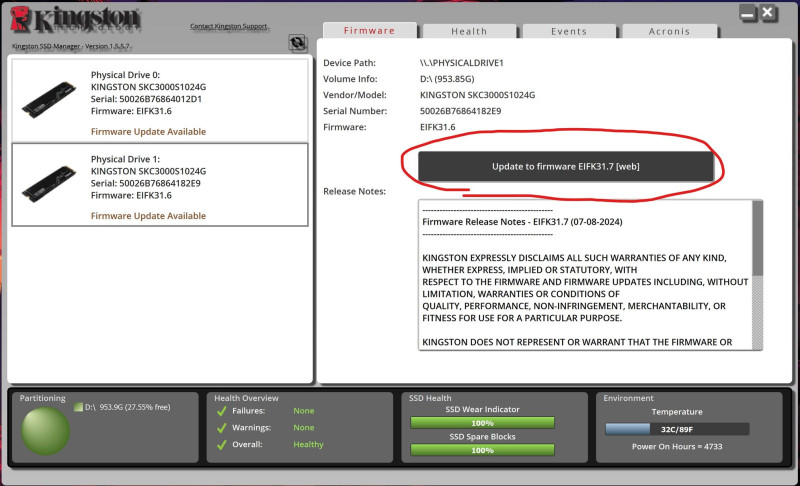This screenshot has height=486, width=800.
Task: Click the Warnings None status text
Action: tap(304, 427)
